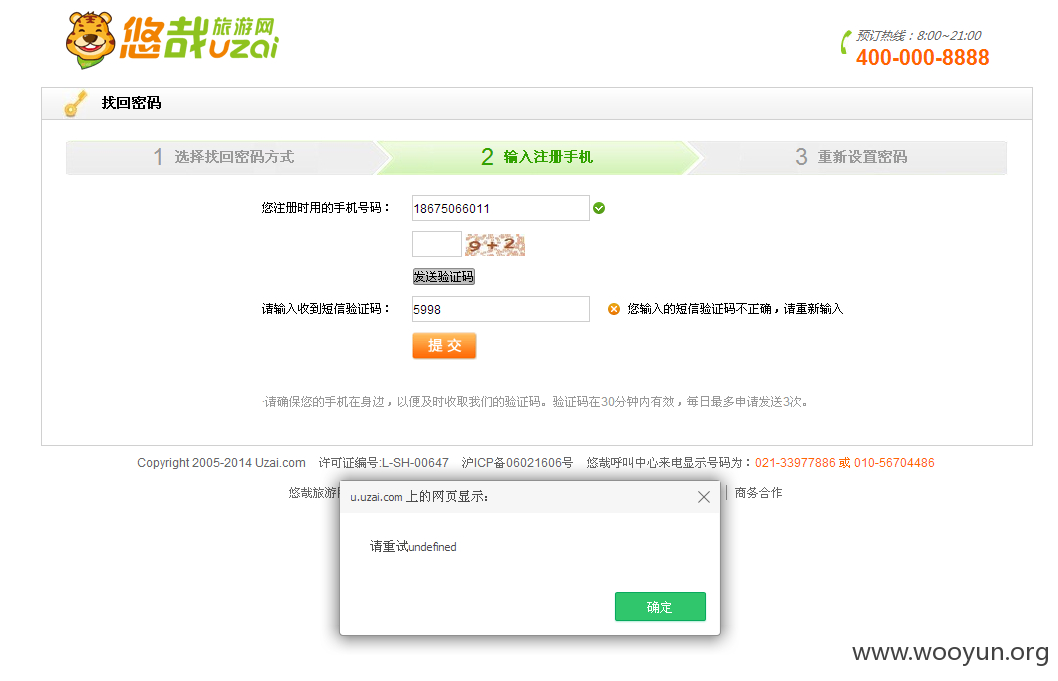Image resolution: width=1058 pixels, height=681 pixels.
Task: Select step 2 输入注册手机 tab
Action: [x=537, y=157]
